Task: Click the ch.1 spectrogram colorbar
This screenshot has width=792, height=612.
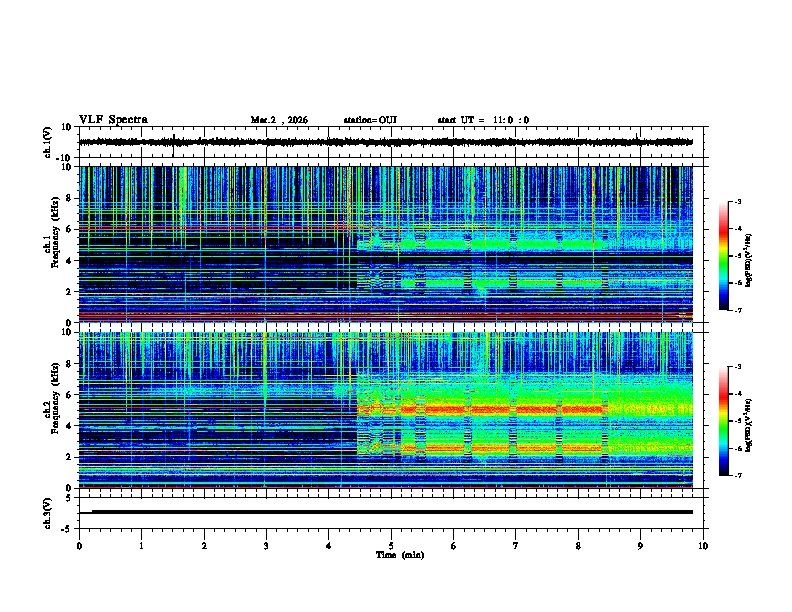Action: click(x=723, y=256)
